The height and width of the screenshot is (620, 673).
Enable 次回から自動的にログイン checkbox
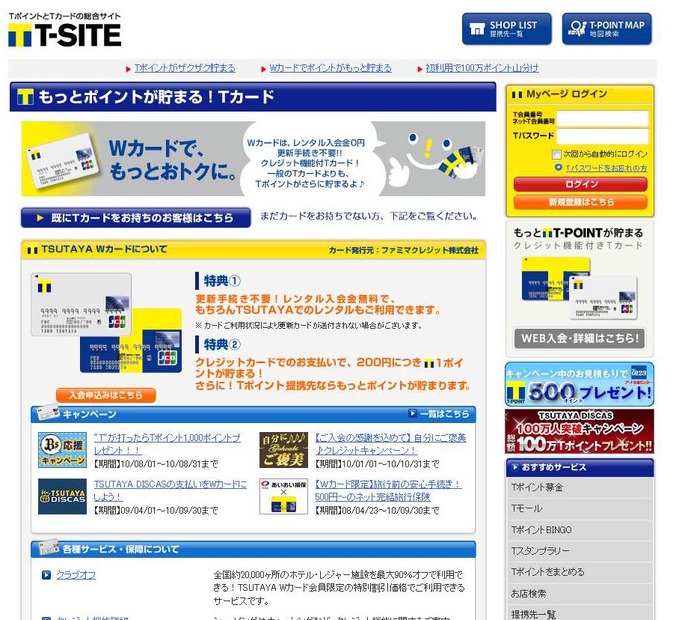point(557,154)
